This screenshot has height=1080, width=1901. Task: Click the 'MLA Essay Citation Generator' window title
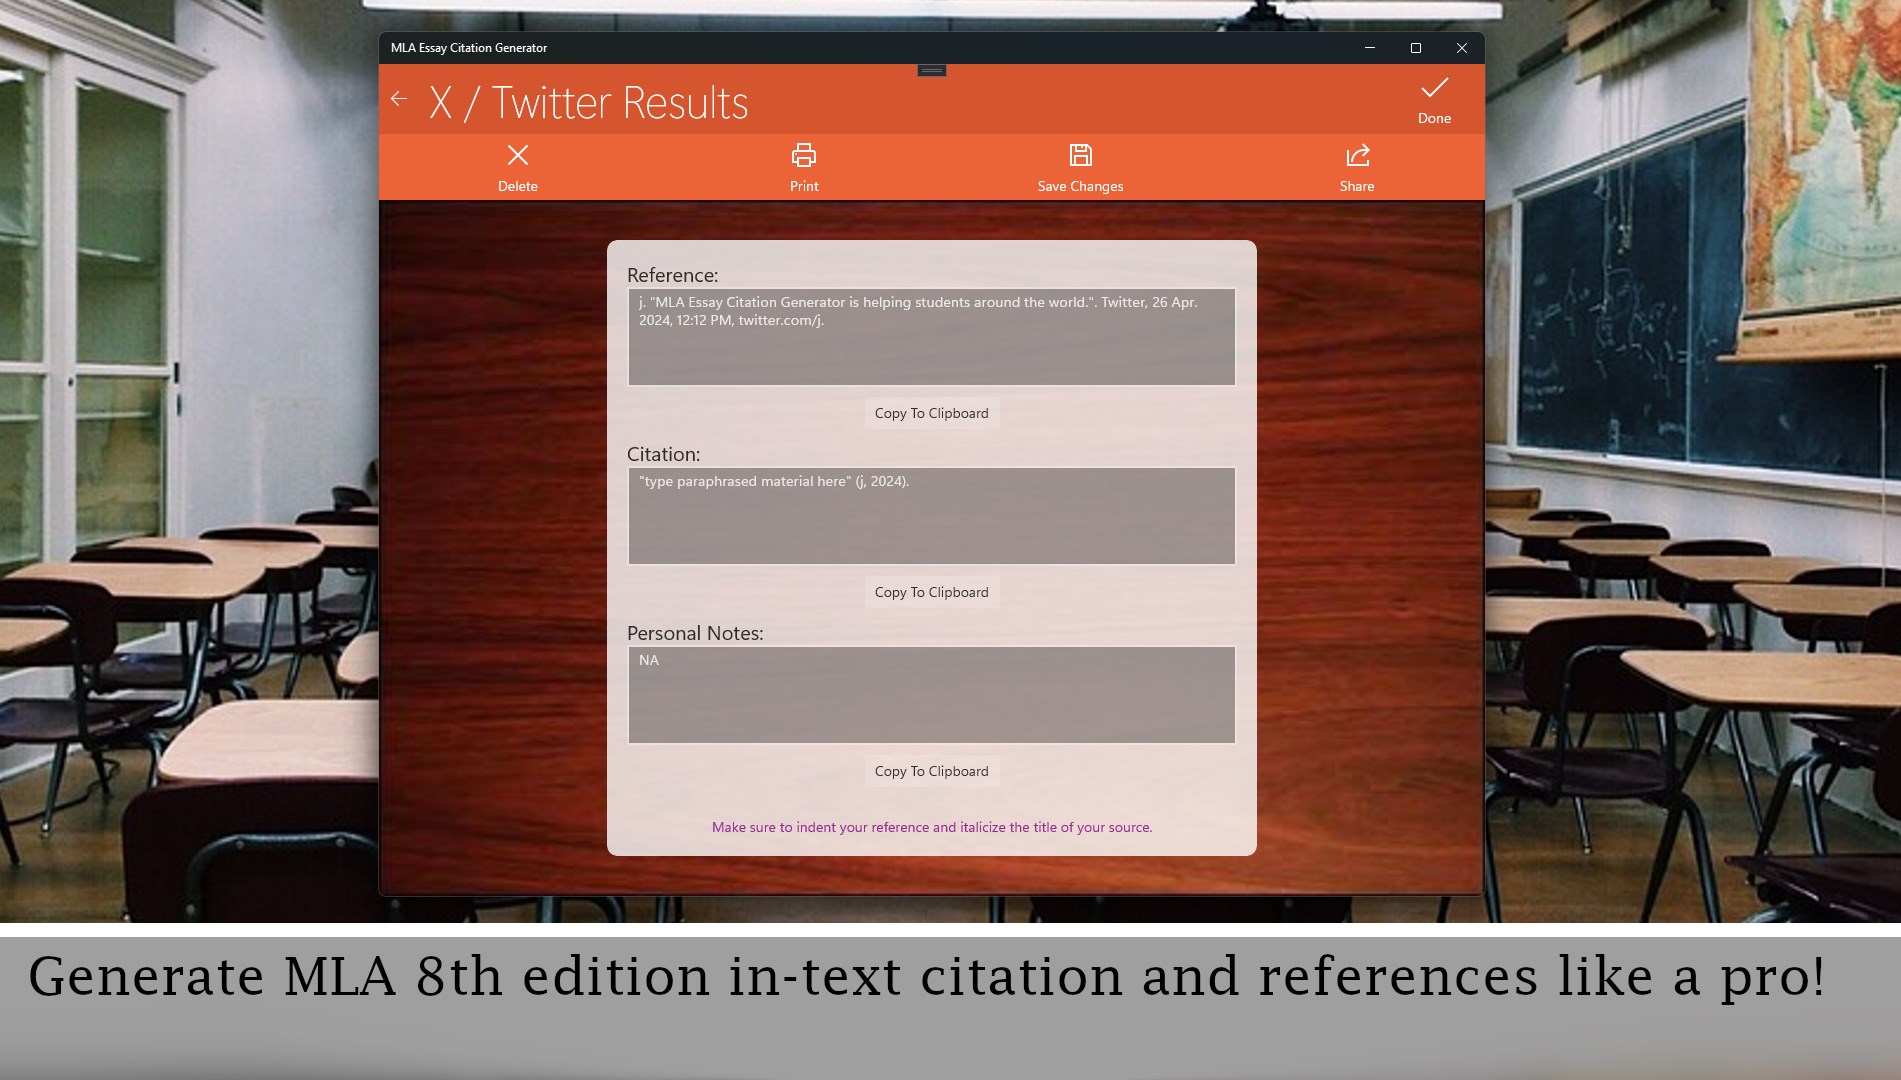point(469,48)
